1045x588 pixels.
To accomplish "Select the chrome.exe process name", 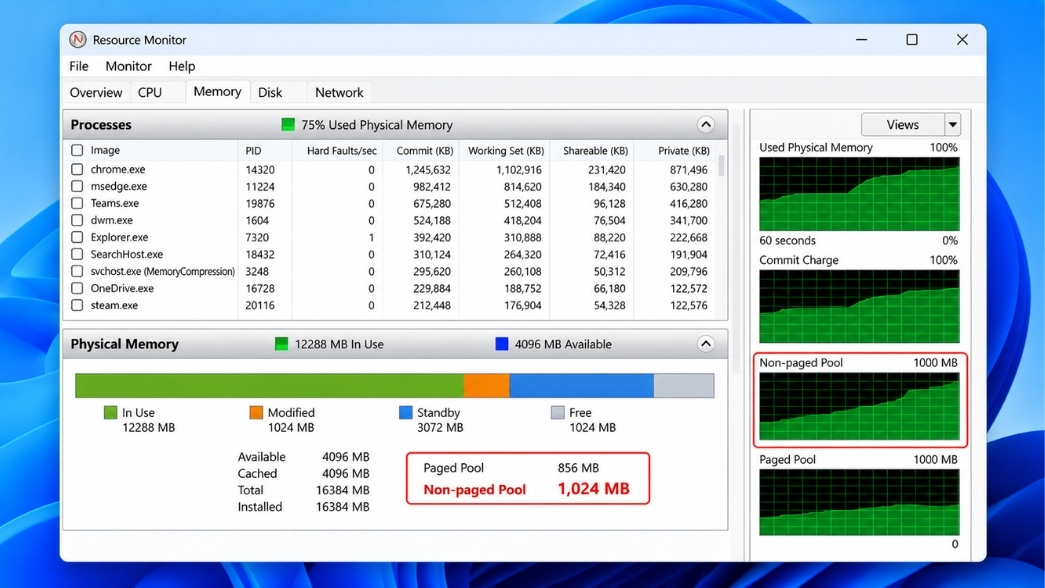I will 118,169.
